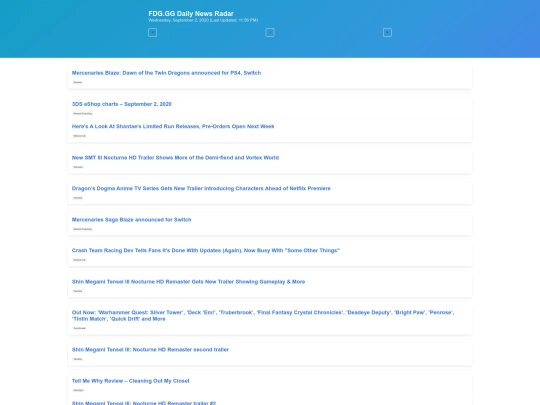This screenshot has height=405, width=540.
Task: Open Tell Me Why Review – Cleaning Out My Closet
Action: (131, 381)
